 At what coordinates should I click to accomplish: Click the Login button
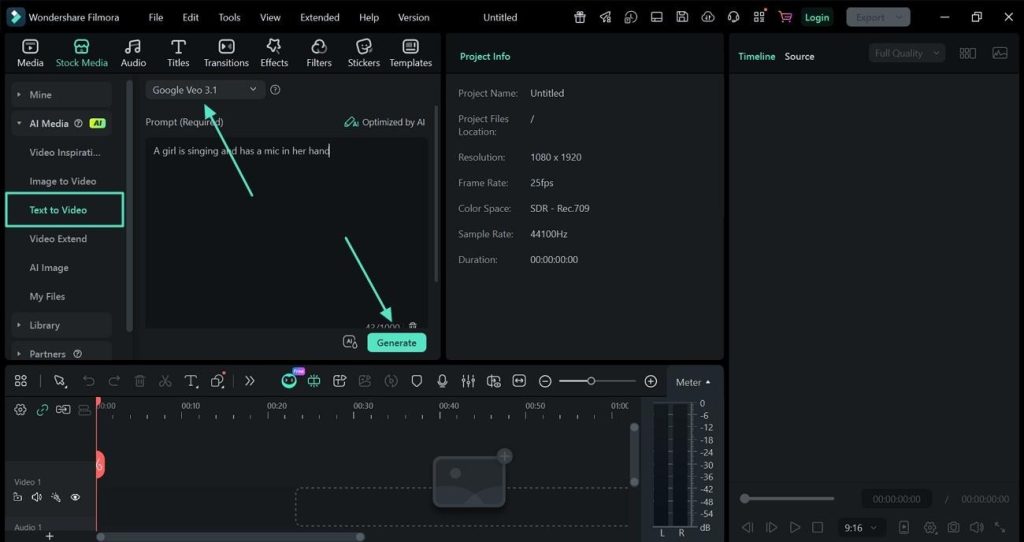(x=817, y=17)
